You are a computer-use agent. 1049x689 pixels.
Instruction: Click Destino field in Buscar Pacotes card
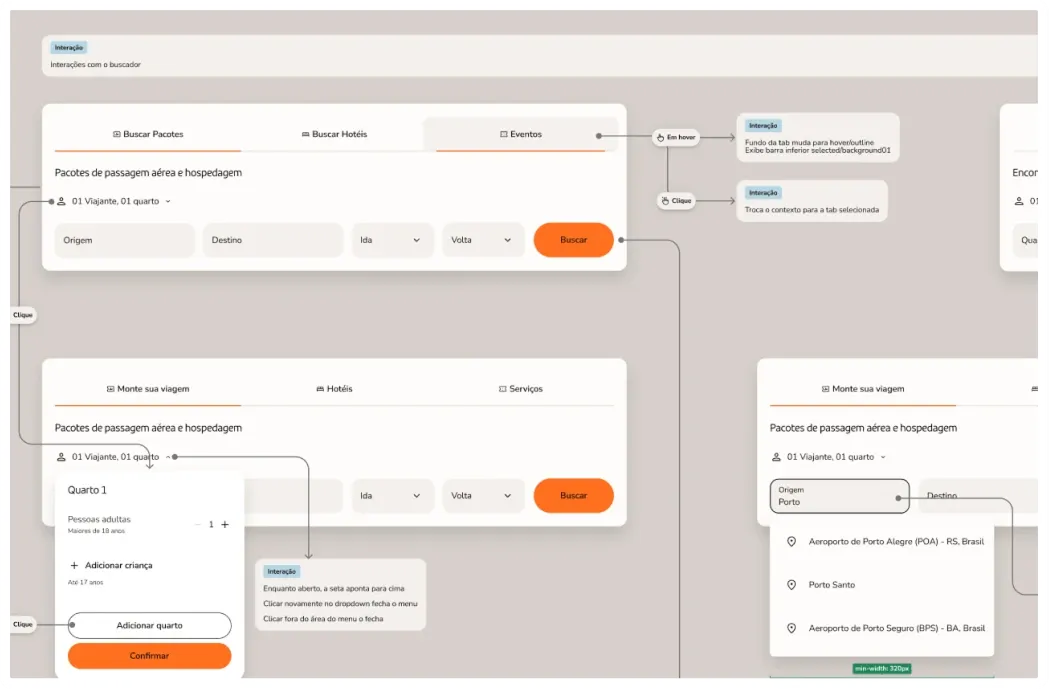273,240
